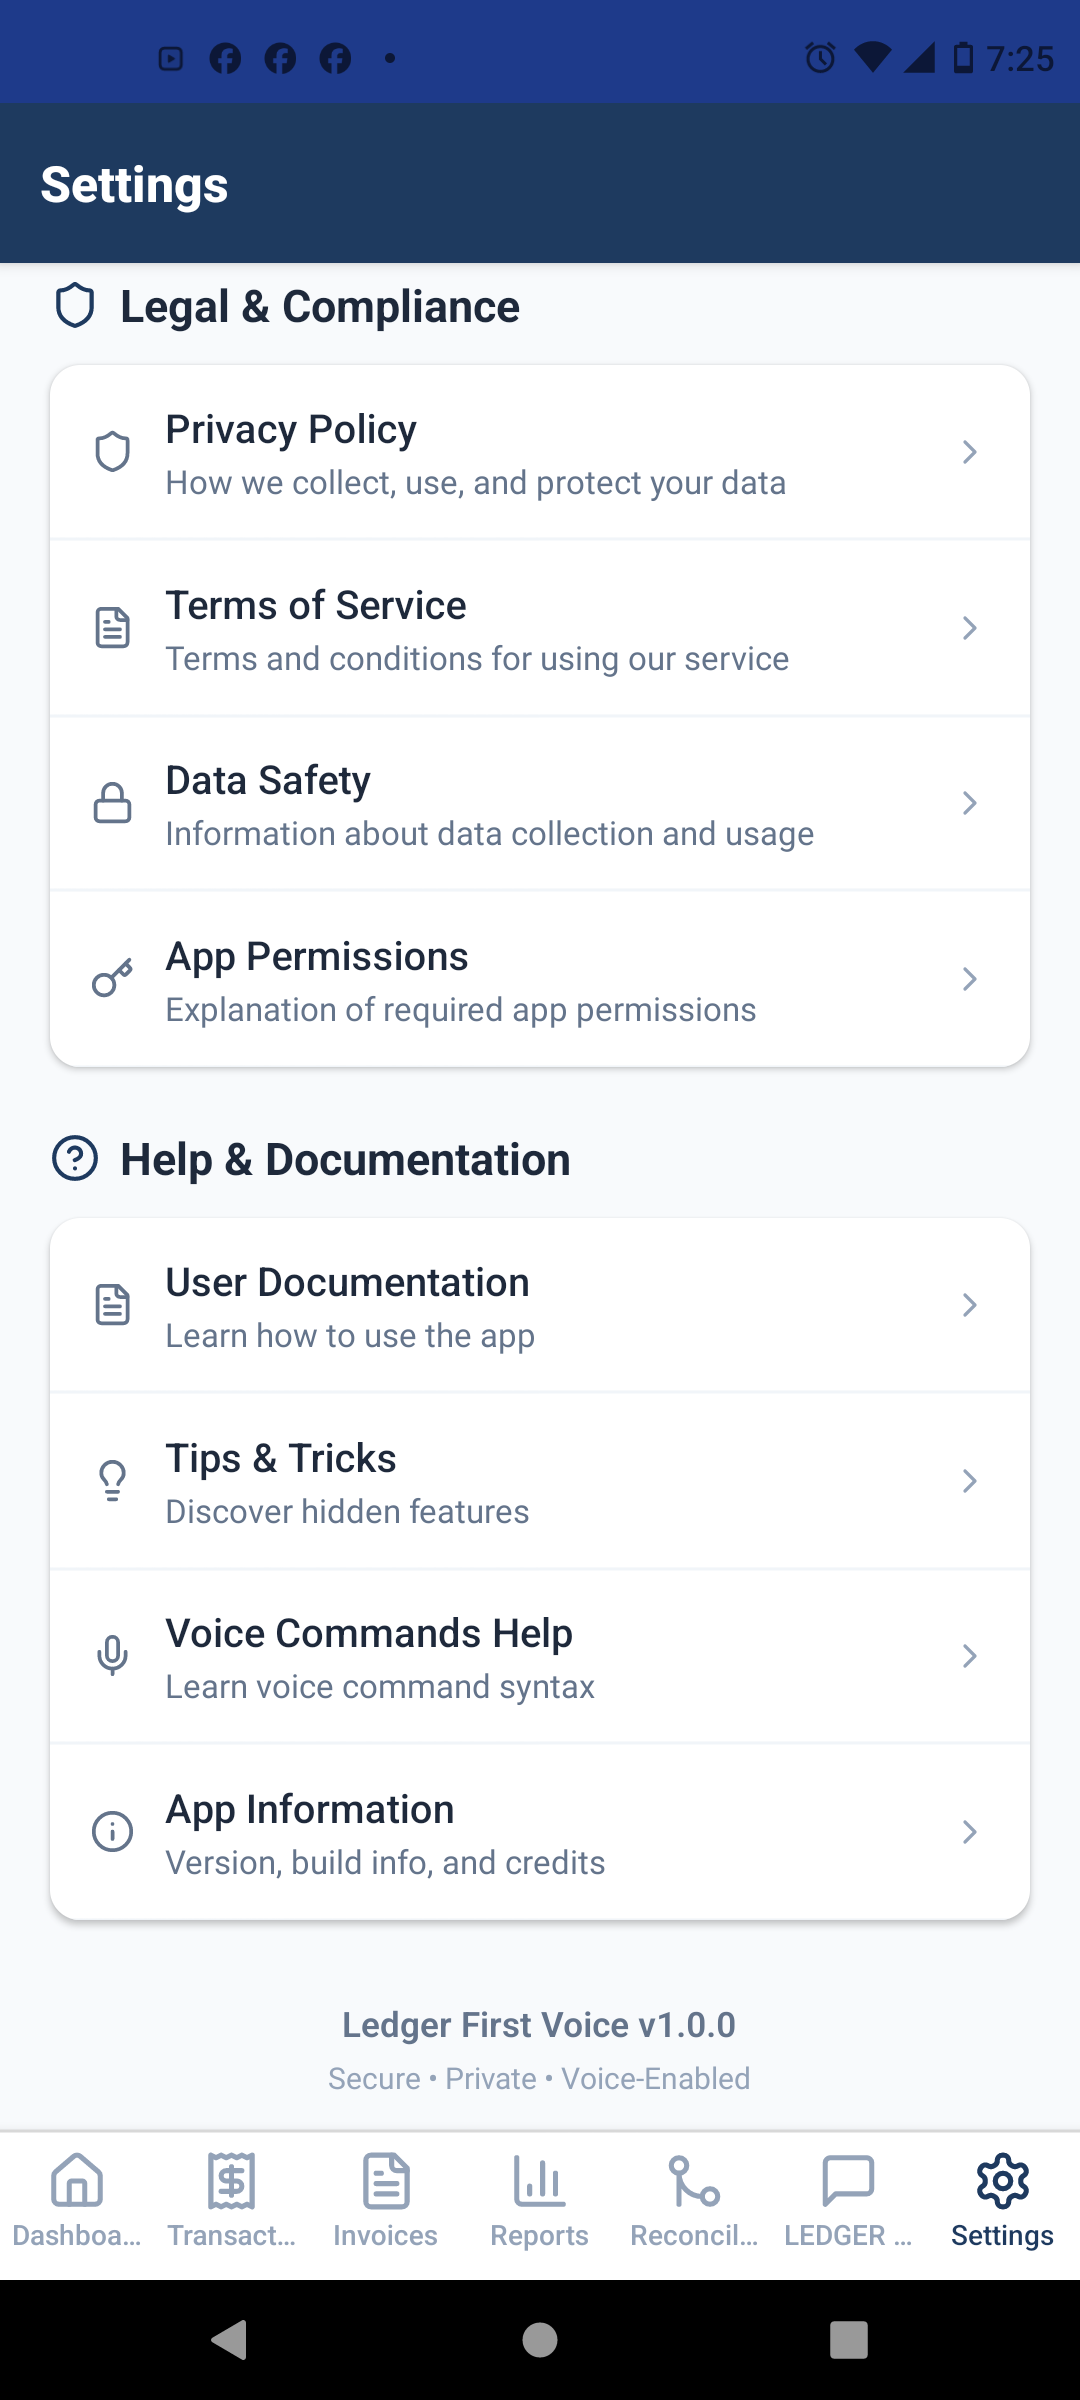The height and width of the screenshot is (2400, 1080).
Task: Click the chevron on the Data Safety row
Action: tap(969, 803)
